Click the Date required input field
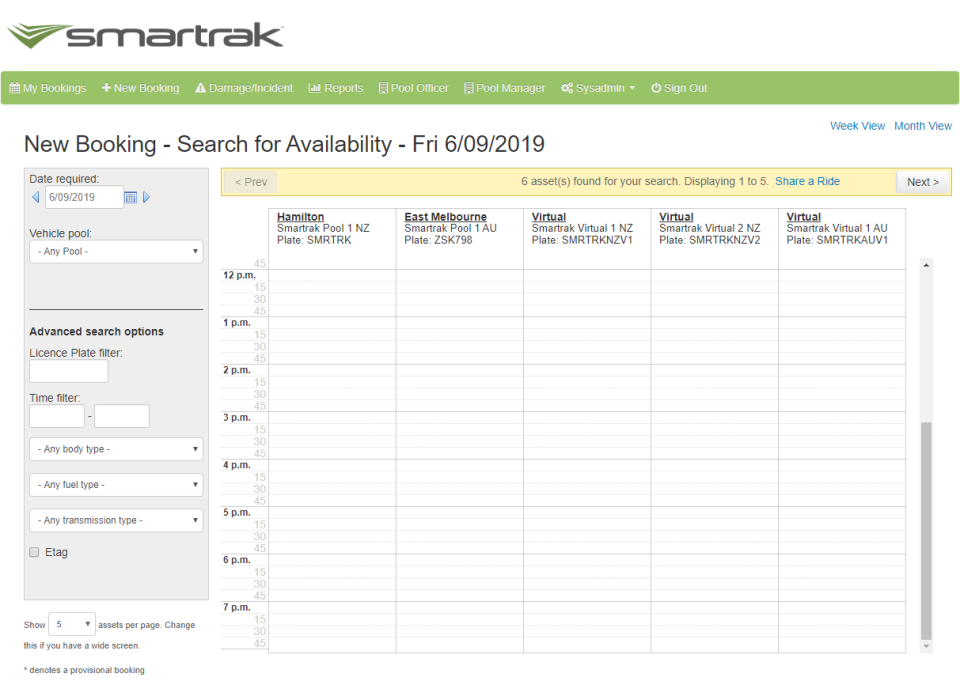This screenshot has width=960, height=681. point(84,197)
